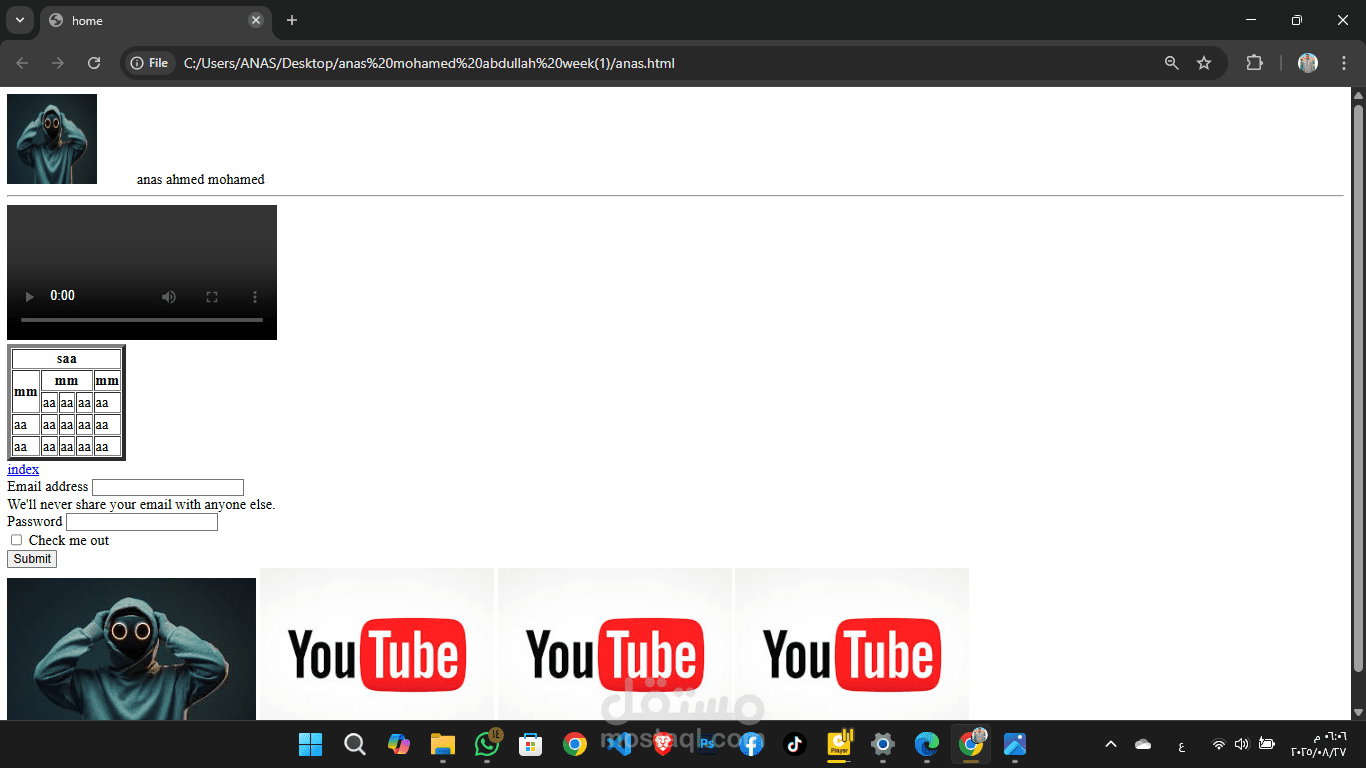View site information via the File chip
The width and height of the screenshot is (1366, 768).
pyautogui.click(x=149, y=63)
